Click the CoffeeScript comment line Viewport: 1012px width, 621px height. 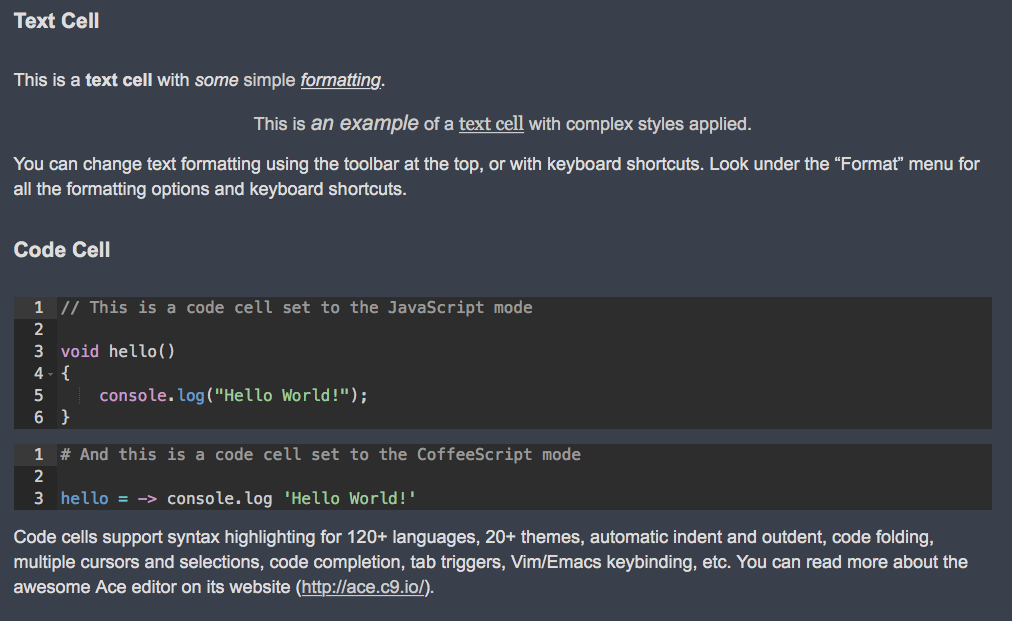(x=321, y=454)
